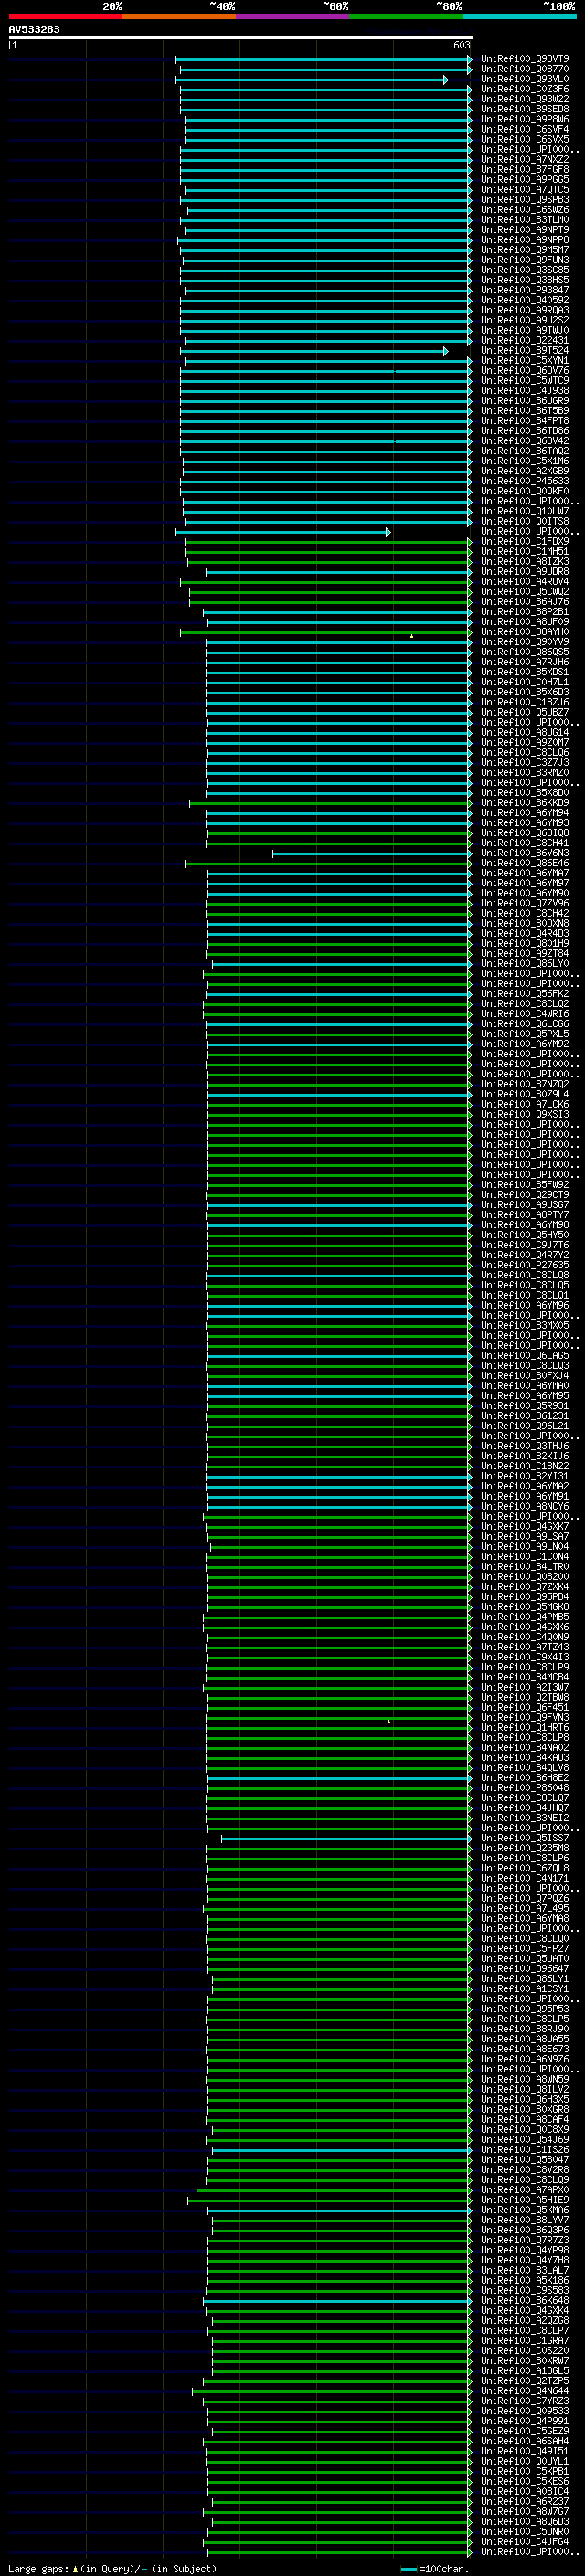Open hit UniRef100_A9NPT9
This screenshot has height=2576, width=585.
point(525,230)
